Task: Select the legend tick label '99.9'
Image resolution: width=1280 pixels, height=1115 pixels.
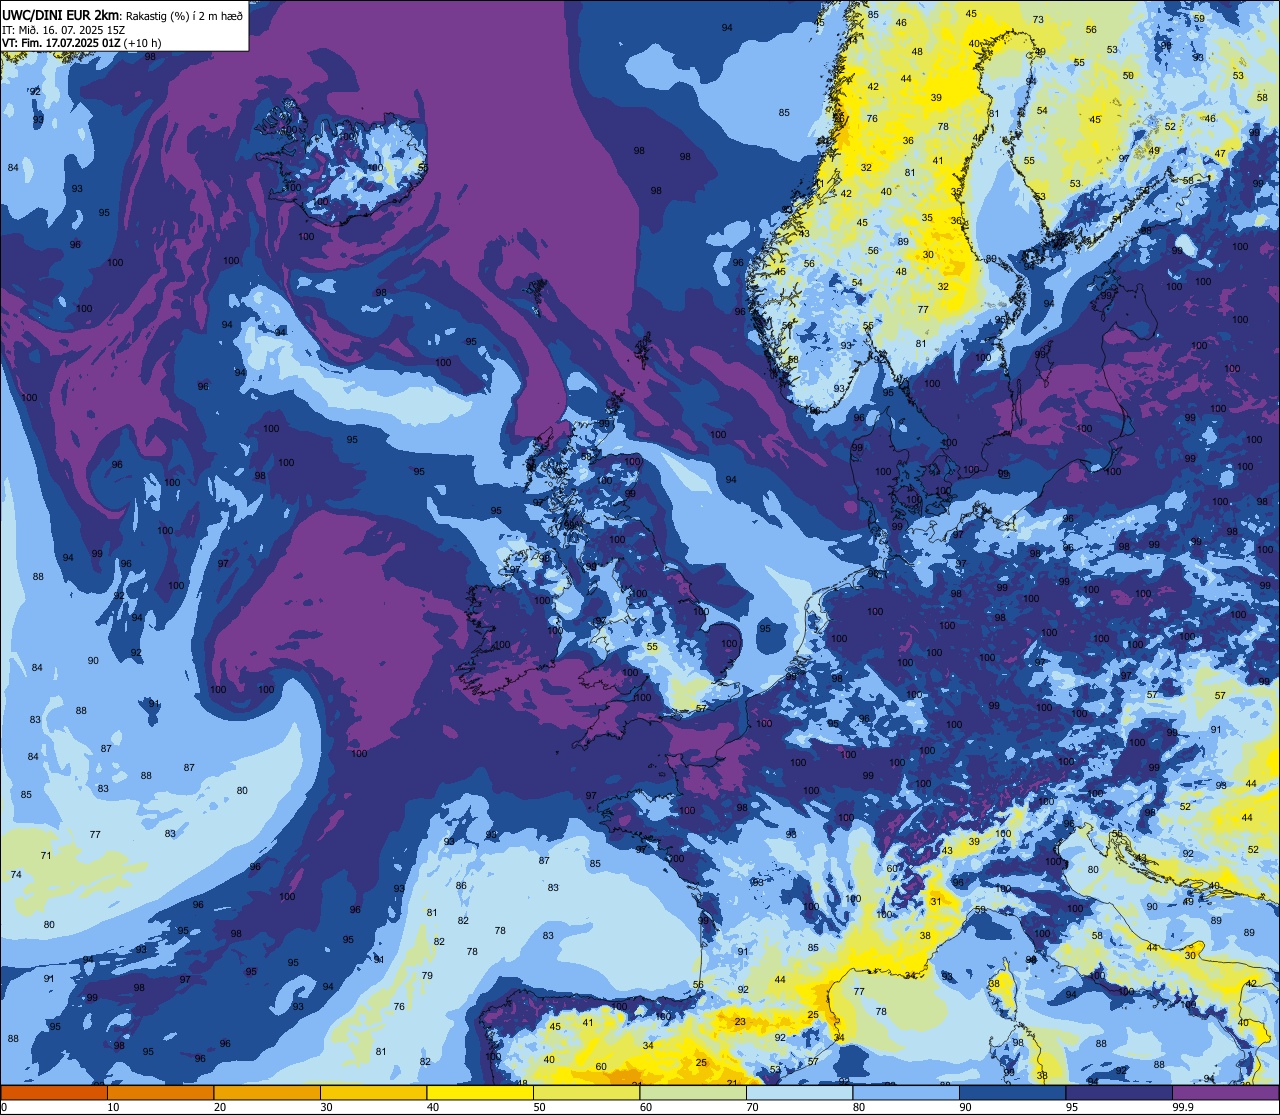Action: point(1183,1107)
